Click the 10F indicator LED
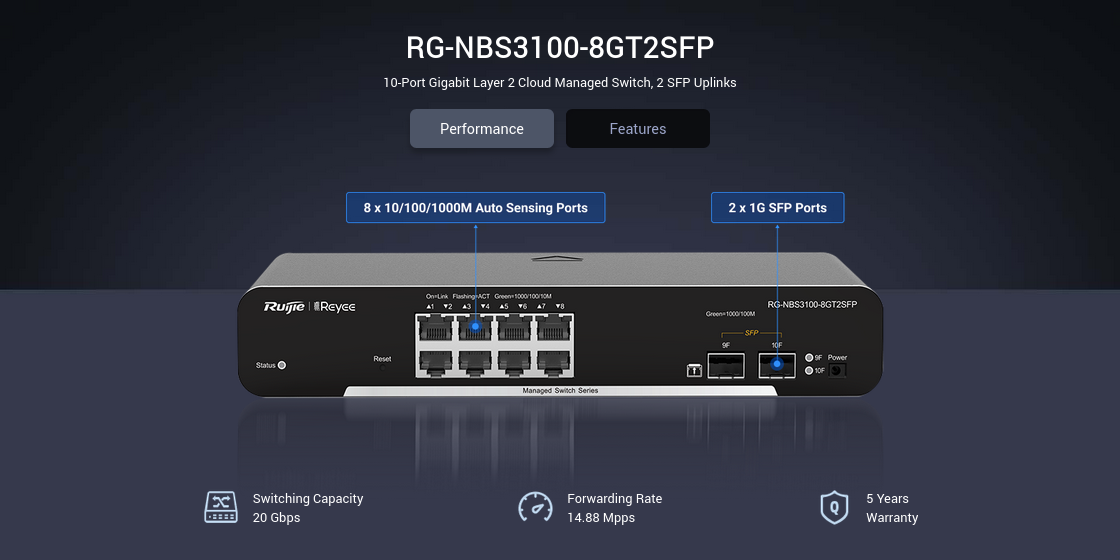This screenshot has height=560, width=1120. (x=809, y=371)
